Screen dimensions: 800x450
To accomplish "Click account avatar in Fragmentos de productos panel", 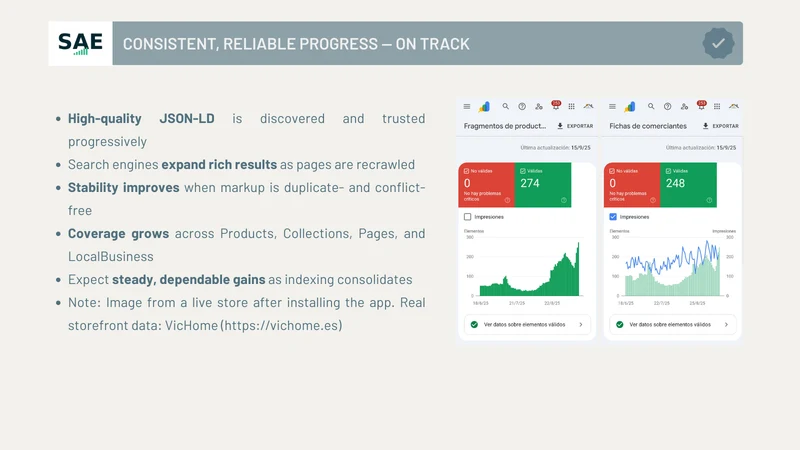I will (x=588, y=107).
